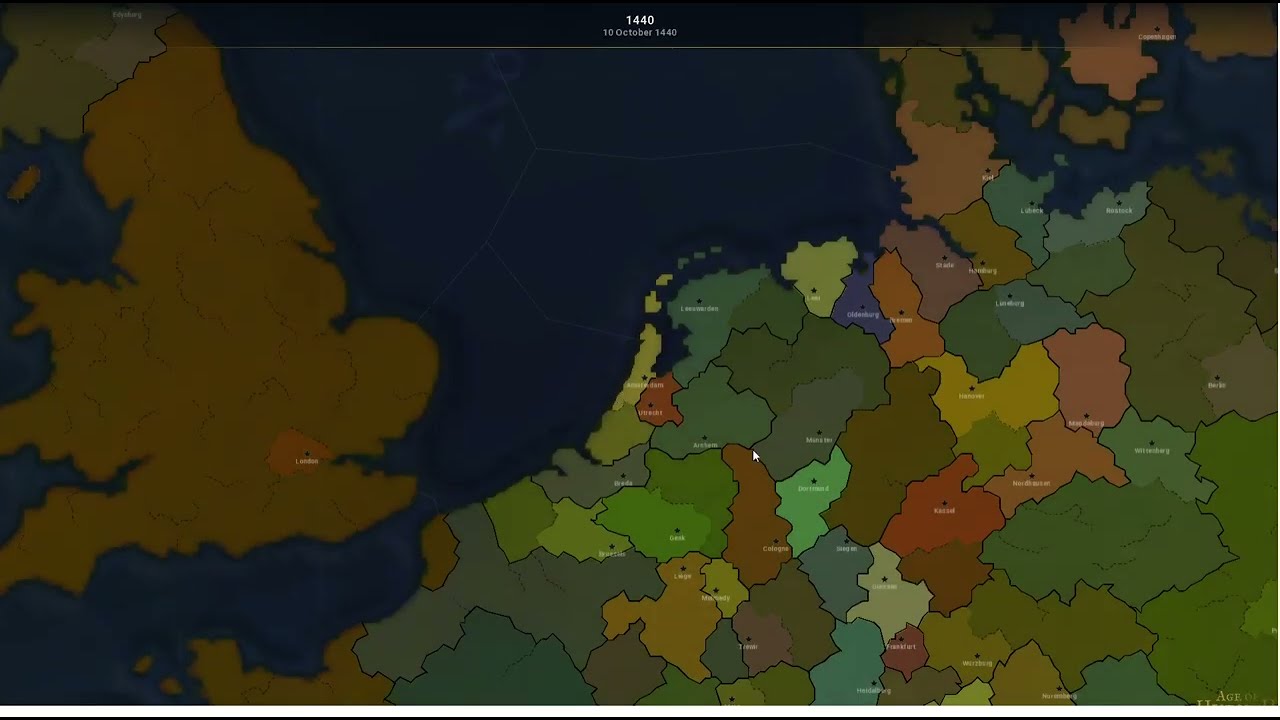The height and width of the screenshot is (720, 1280).
Task: Click the Brussels city label
Action: pos(611,555)
